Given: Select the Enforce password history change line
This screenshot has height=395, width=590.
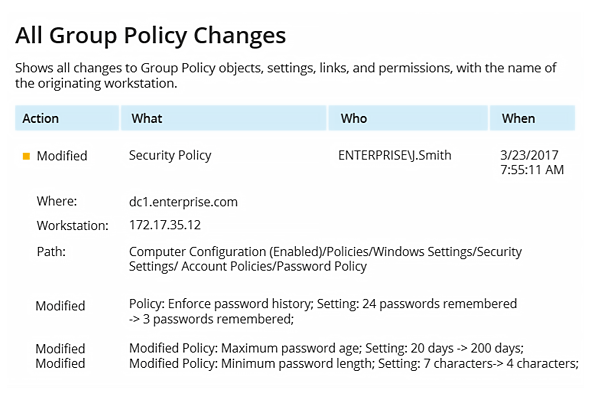Looking at the screenshot, I should point(323,311).
